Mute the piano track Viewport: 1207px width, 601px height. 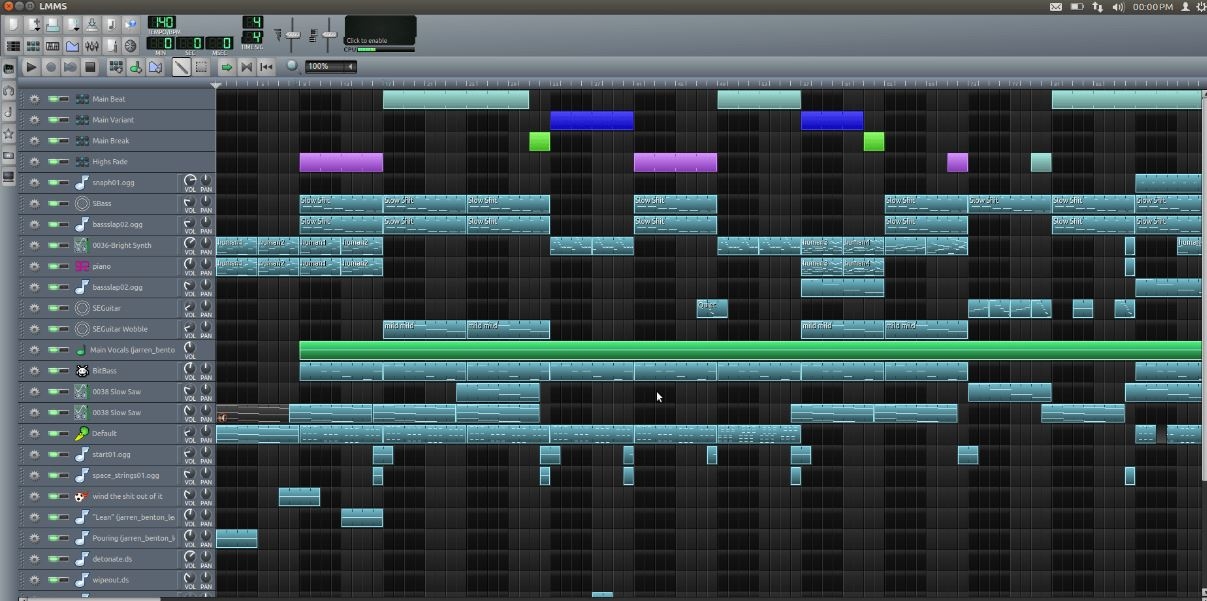(53, 266)
